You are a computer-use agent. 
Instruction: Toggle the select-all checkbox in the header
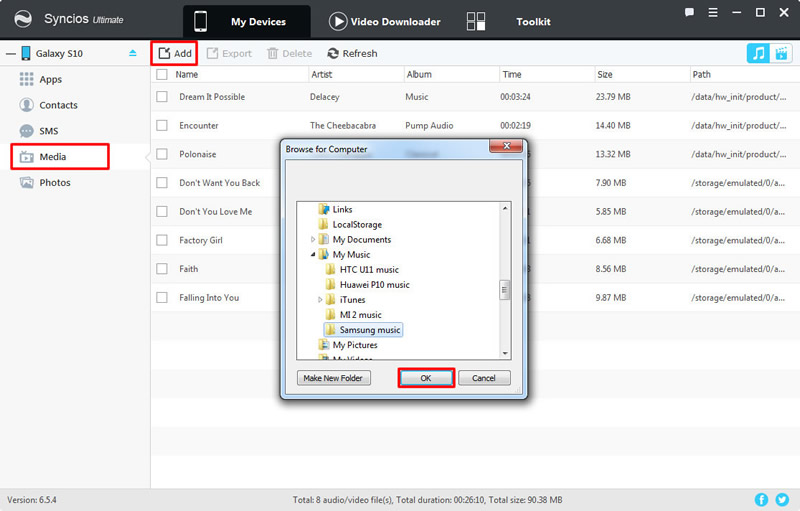pyautogui.click(x=162, y=74)
